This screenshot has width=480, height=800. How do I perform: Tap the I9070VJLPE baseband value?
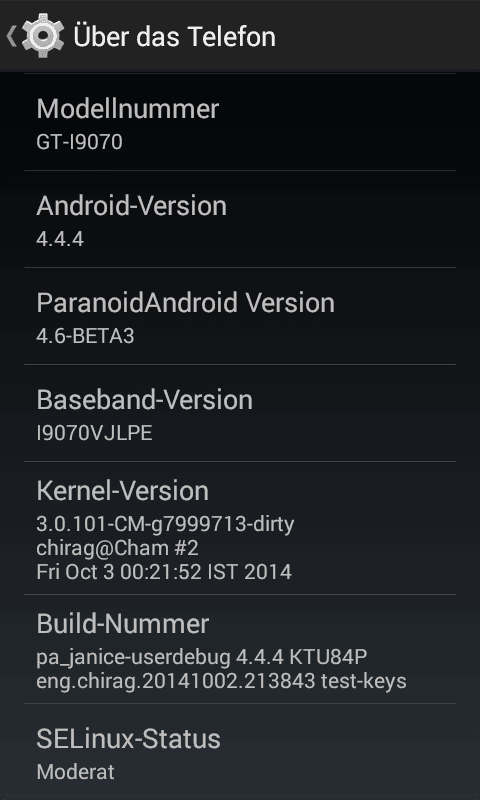coord(94,433)
